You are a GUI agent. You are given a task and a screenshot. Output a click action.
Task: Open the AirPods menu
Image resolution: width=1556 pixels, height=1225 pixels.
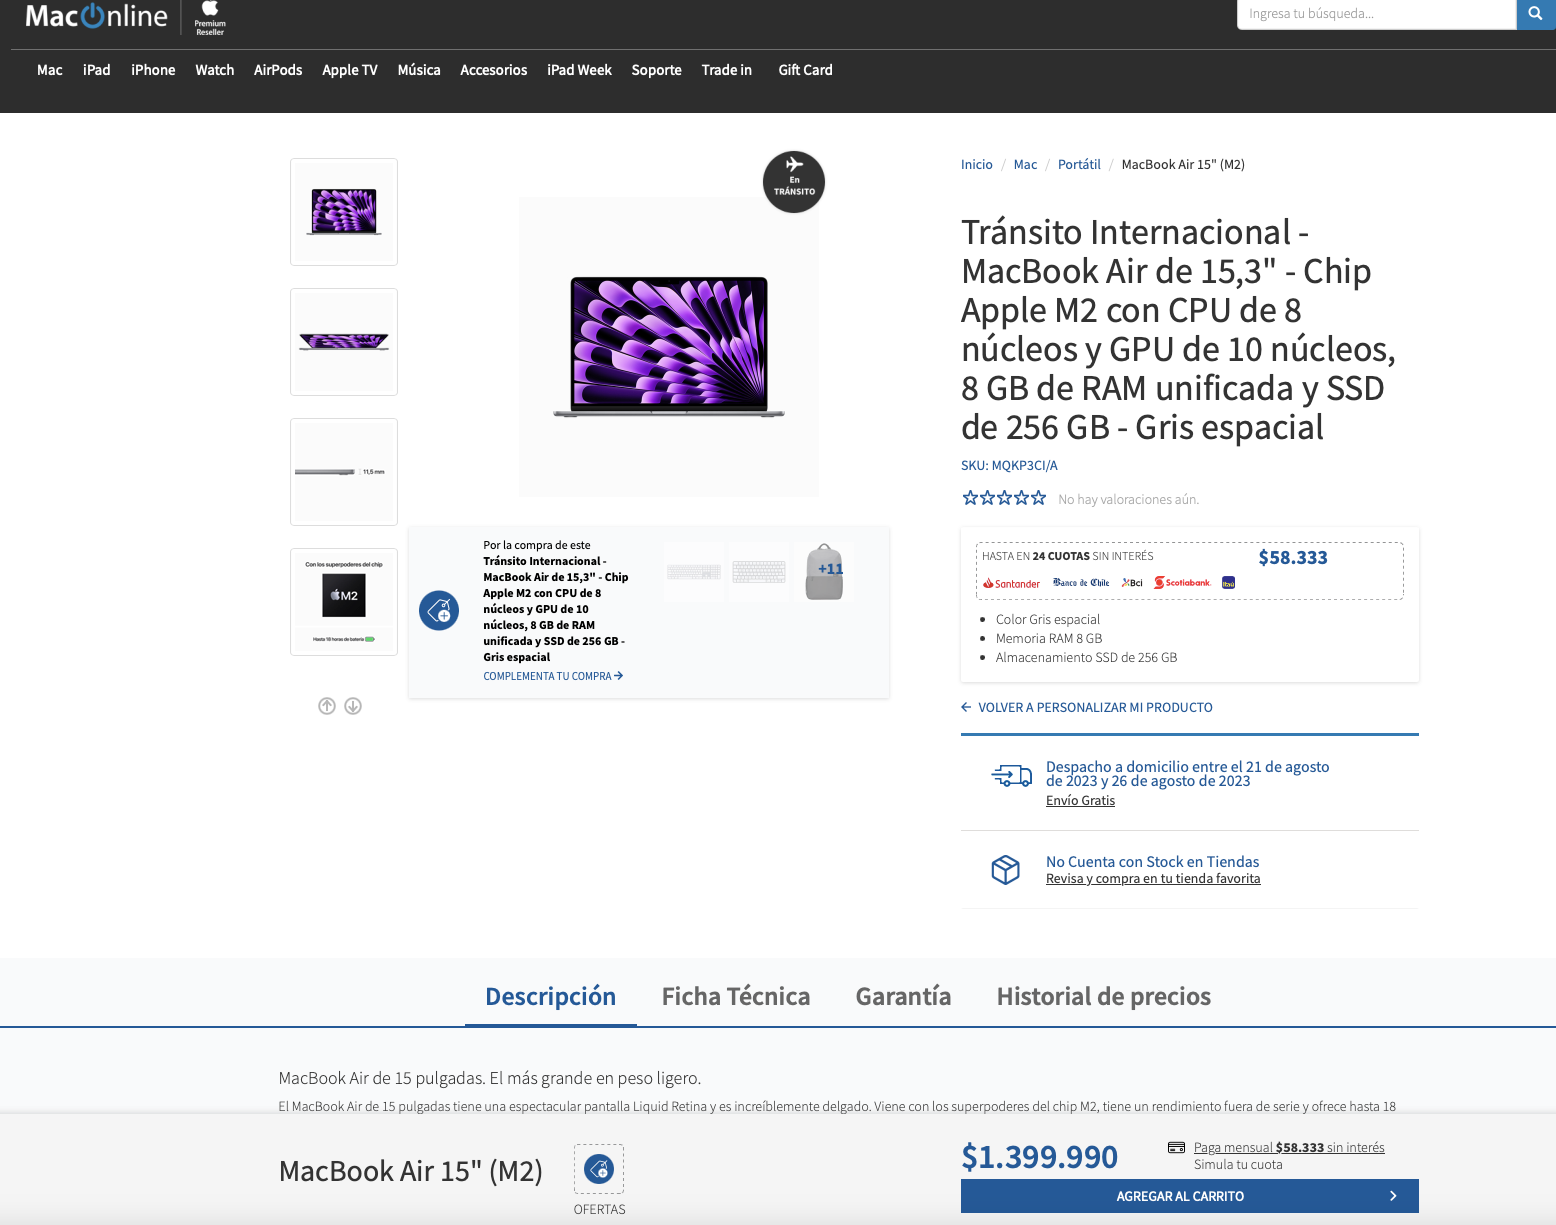click(278, 70)
